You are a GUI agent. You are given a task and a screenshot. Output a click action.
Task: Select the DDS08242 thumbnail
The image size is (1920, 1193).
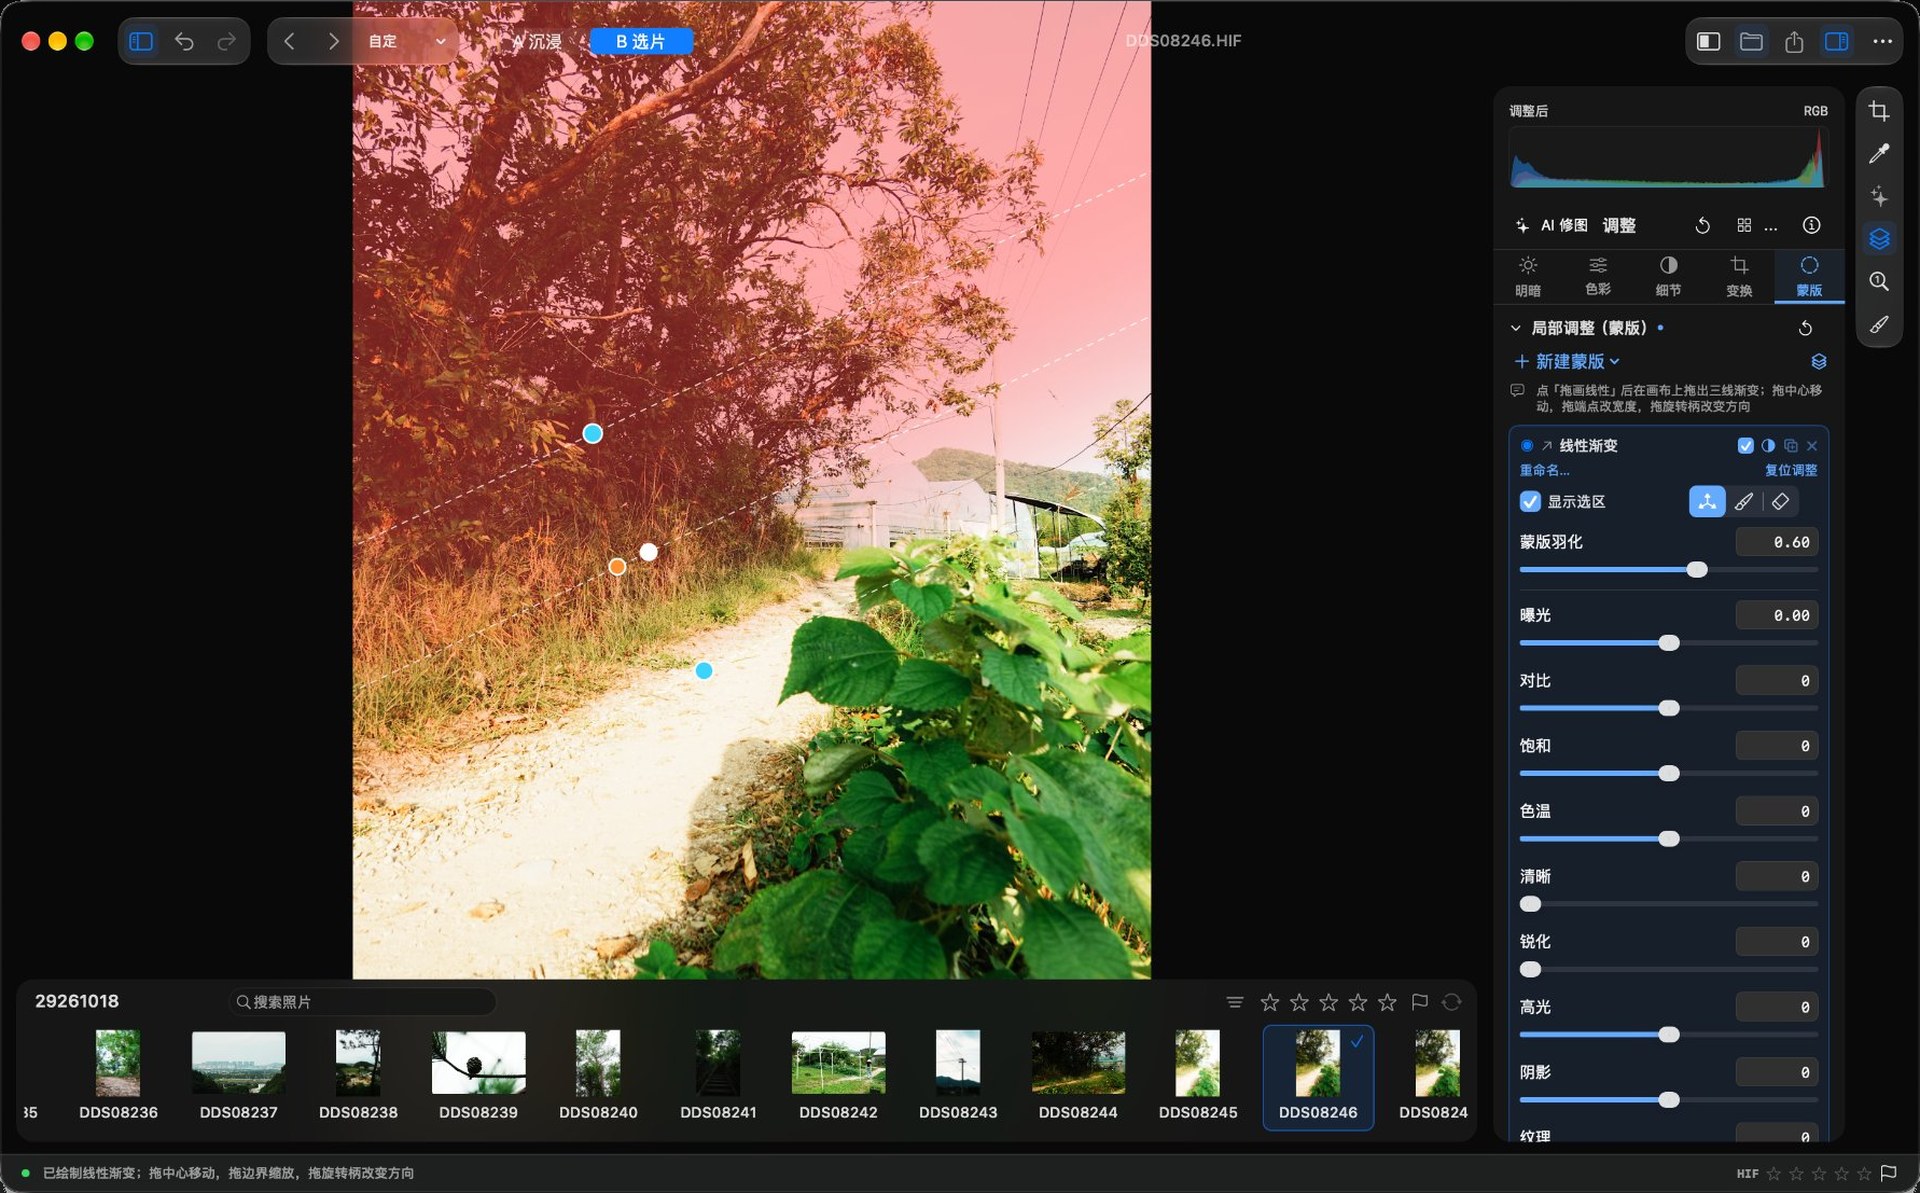[838, 1075]
